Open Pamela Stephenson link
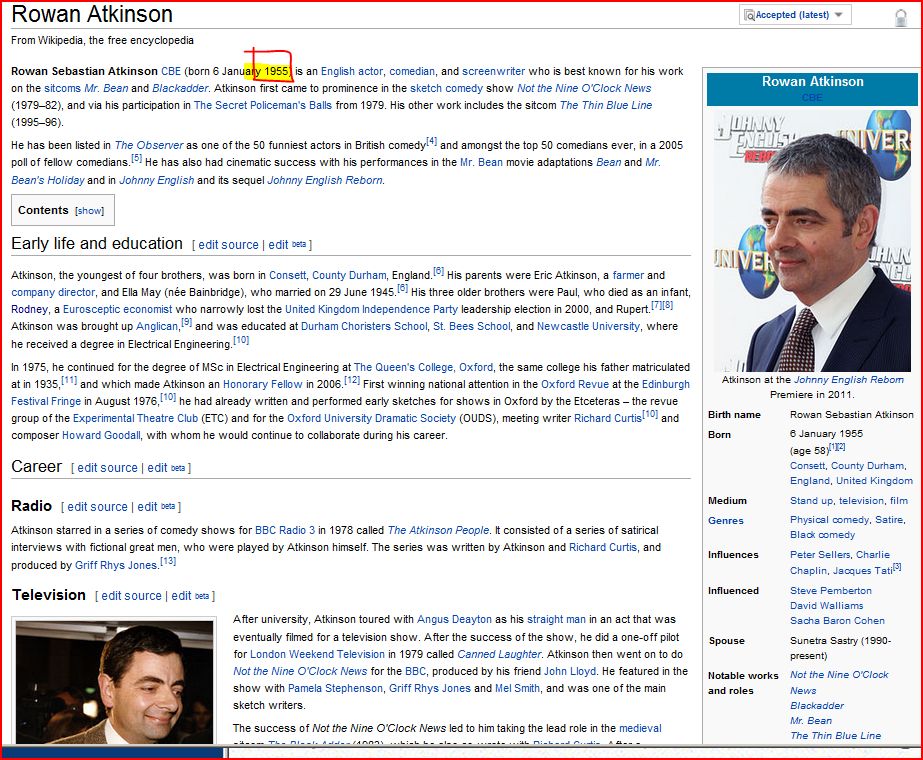This screenshot has width=923, height=760. coord(335,688)
